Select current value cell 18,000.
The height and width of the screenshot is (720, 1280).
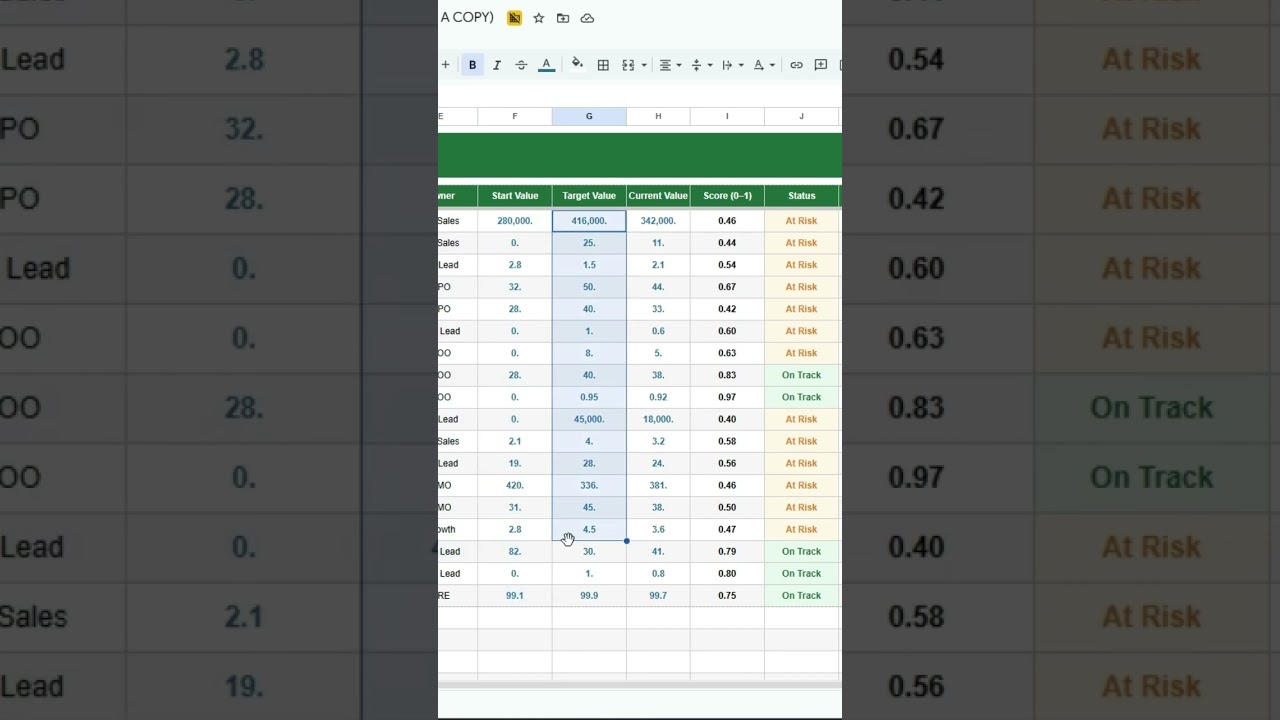[x=658, y=419]
